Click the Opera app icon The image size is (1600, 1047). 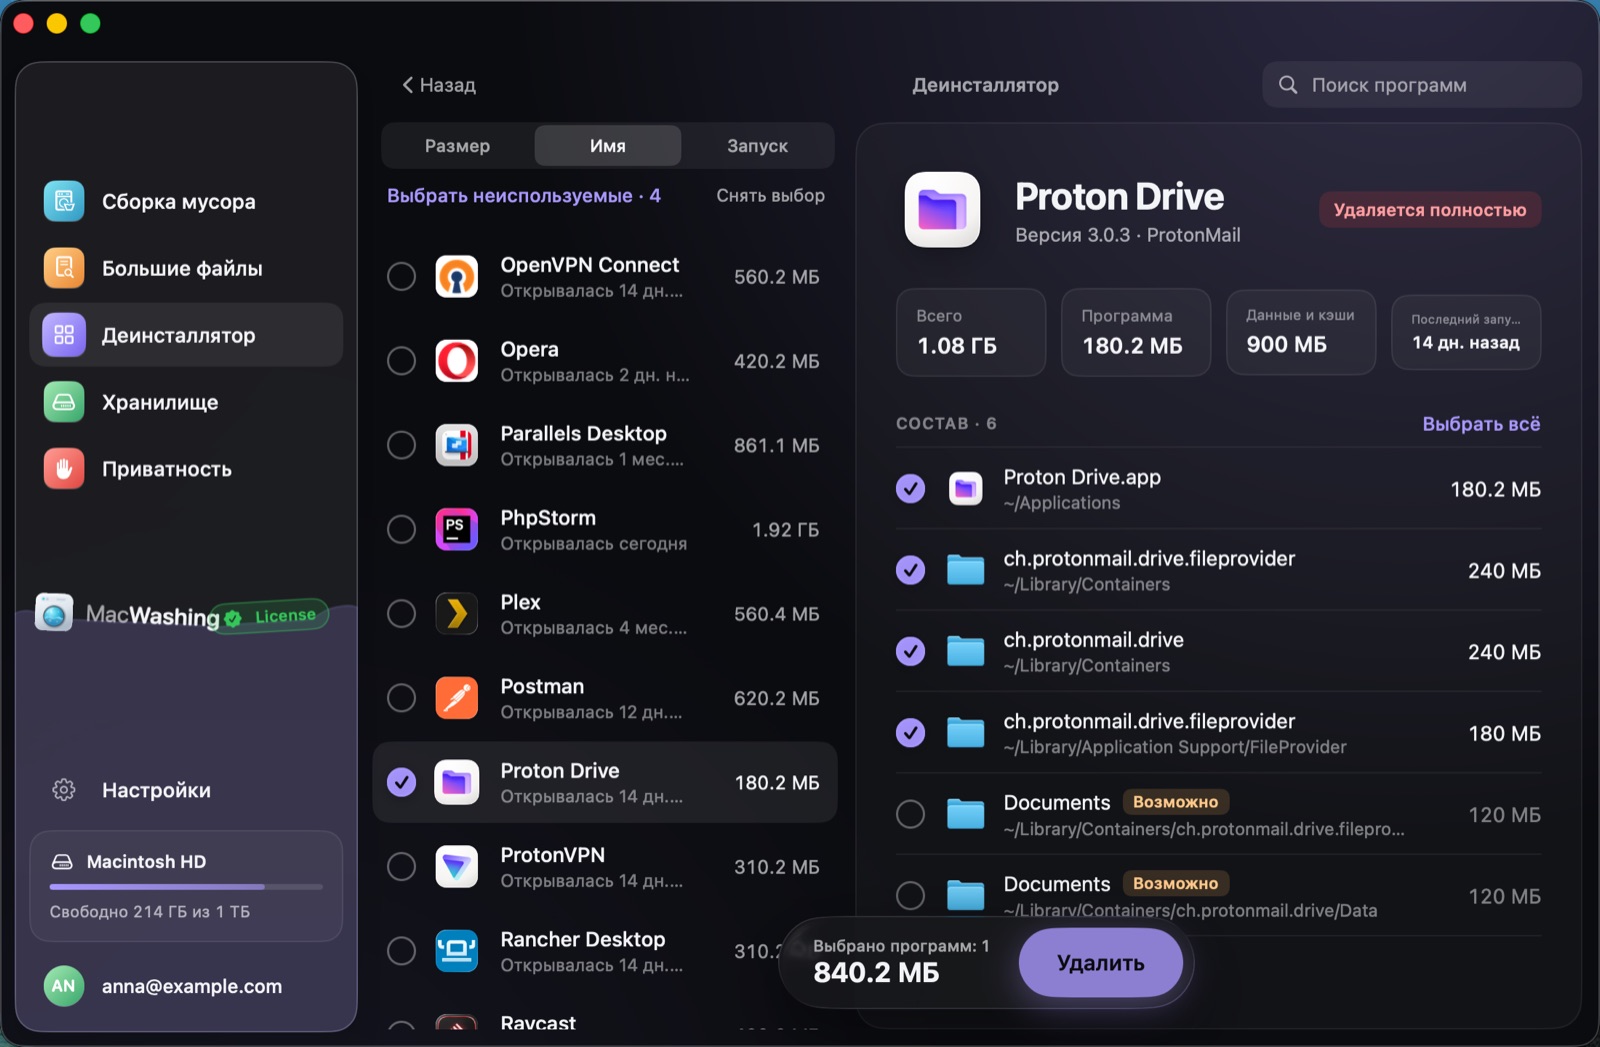[457, 361]
